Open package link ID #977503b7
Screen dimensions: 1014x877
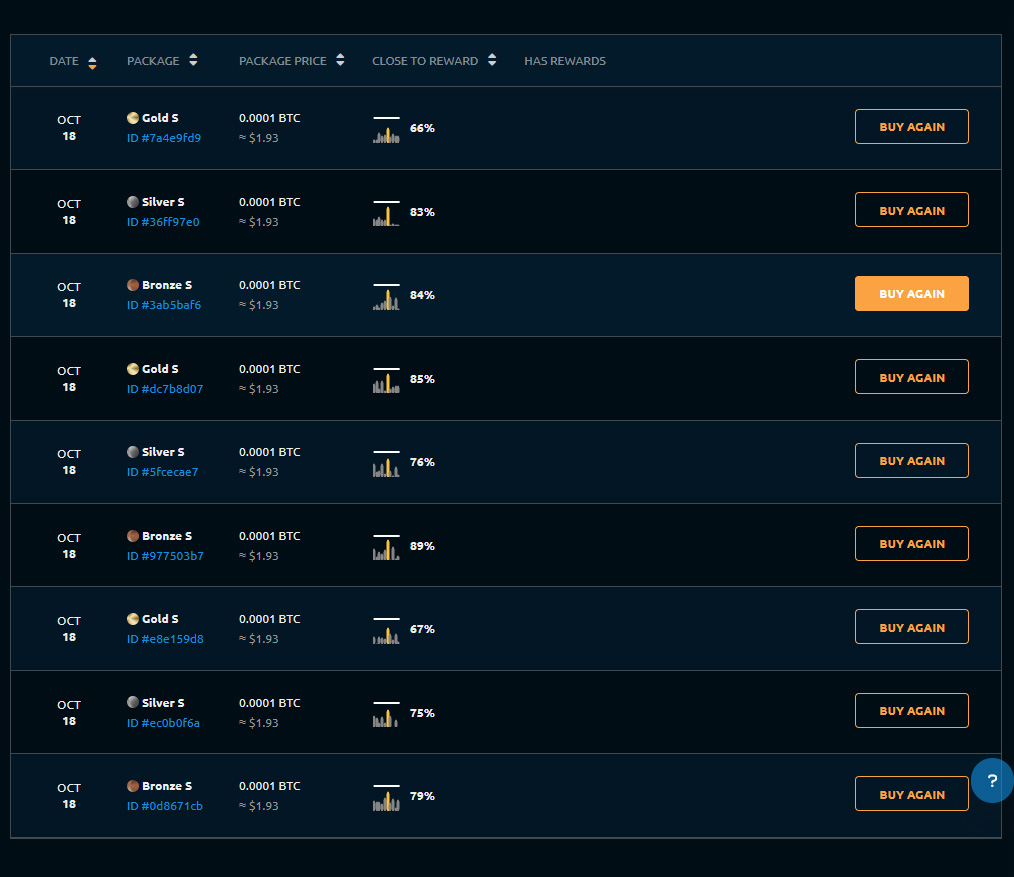point(165,556)
